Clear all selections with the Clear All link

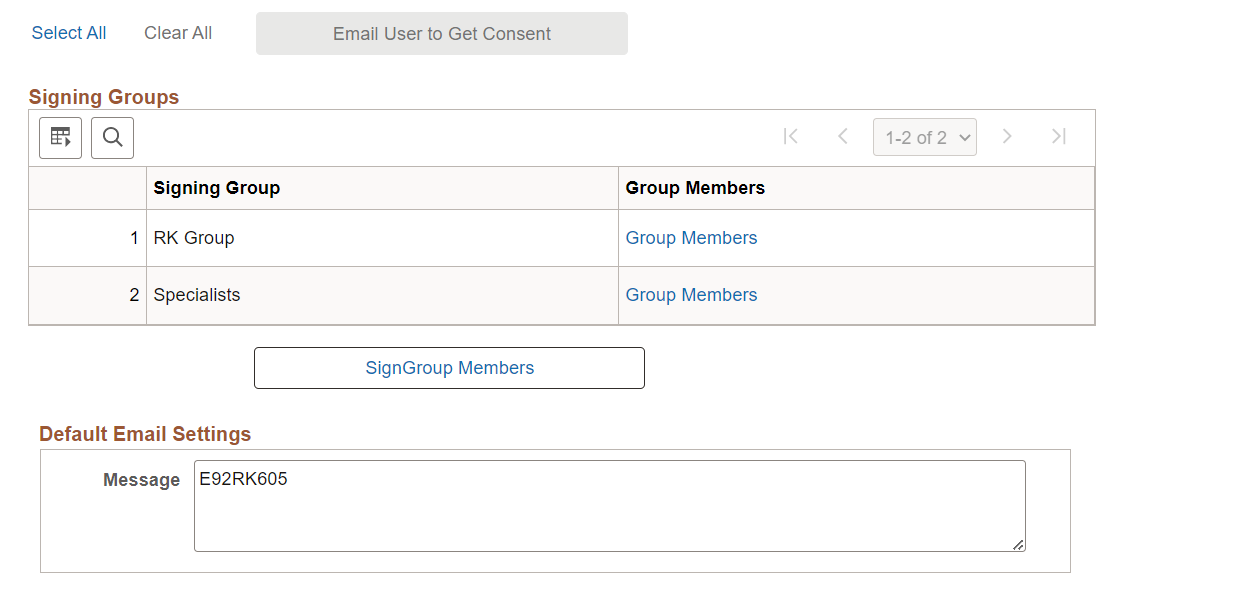click(177, 32)
